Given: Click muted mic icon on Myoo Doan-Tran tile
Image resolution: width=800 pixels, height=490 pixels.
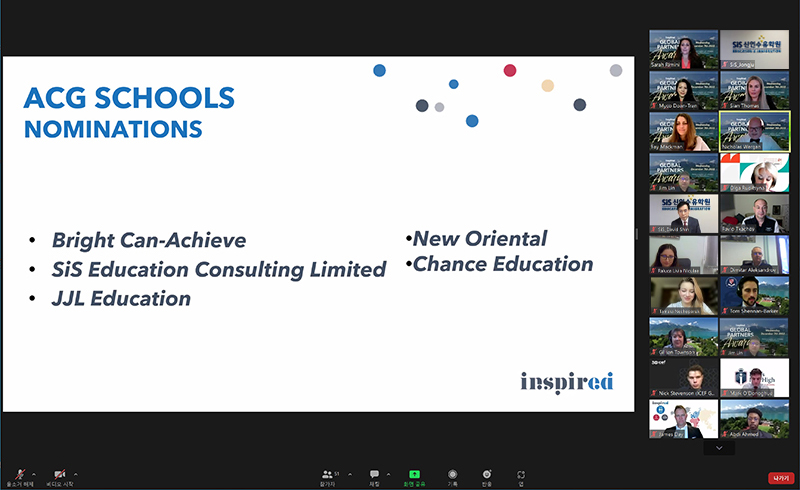Looking at the screenshot, I should (x=654, y=106).
